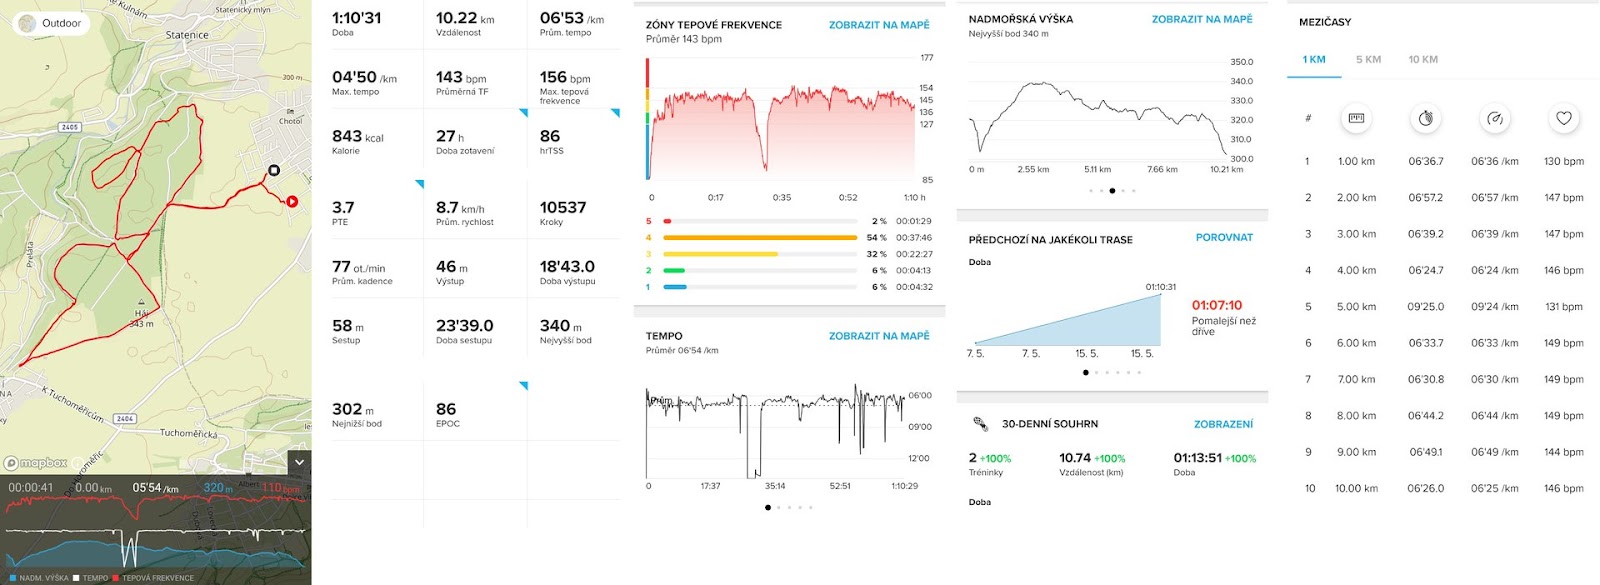Click the 1:10'31 Doba value
1600x585 pixels.
click(356, 18)
